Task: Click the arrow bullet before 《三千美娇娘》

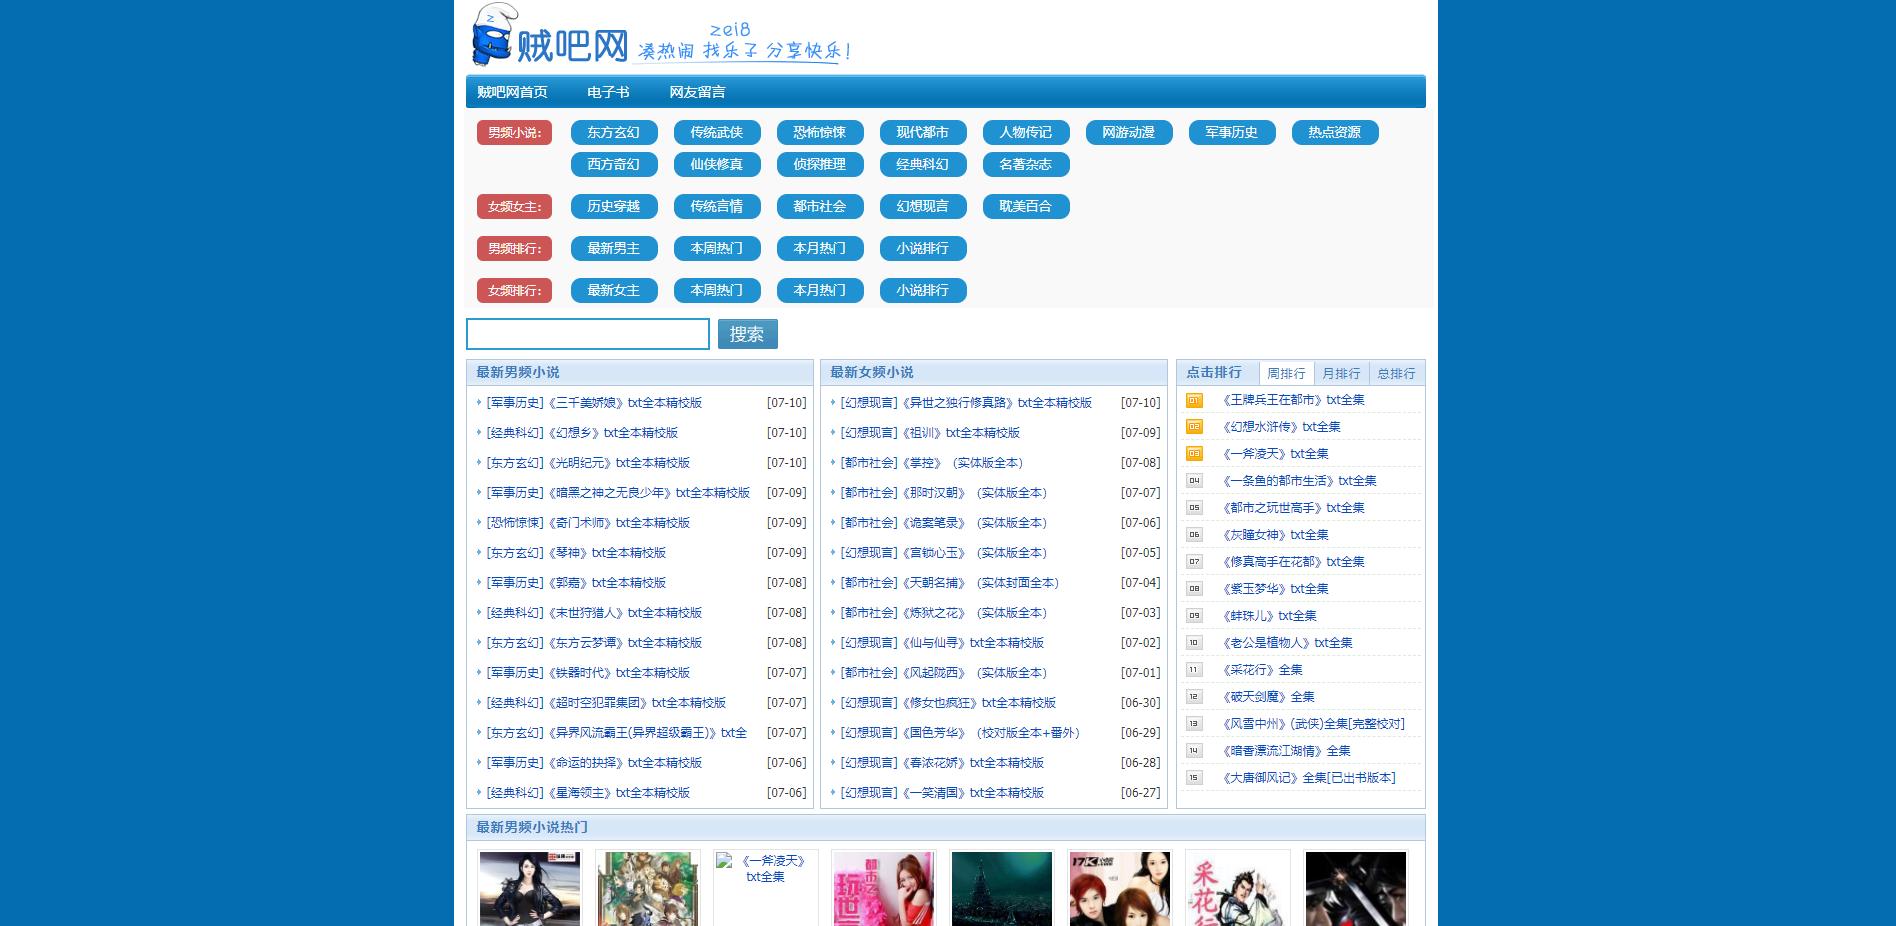Action: (479, 403)
